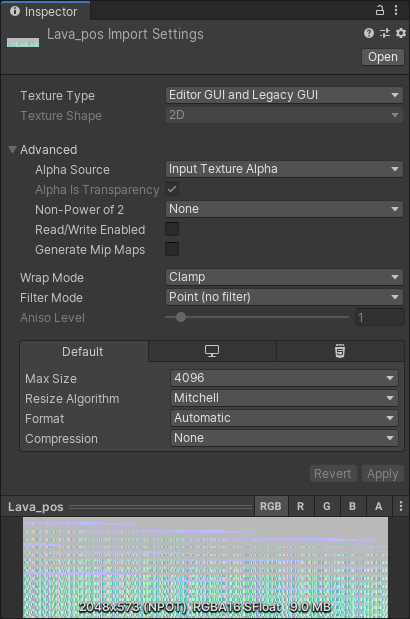Viewport: 410px width, 619px height.
Task: Collapse the Advanced section
Action: click(12, 150)
